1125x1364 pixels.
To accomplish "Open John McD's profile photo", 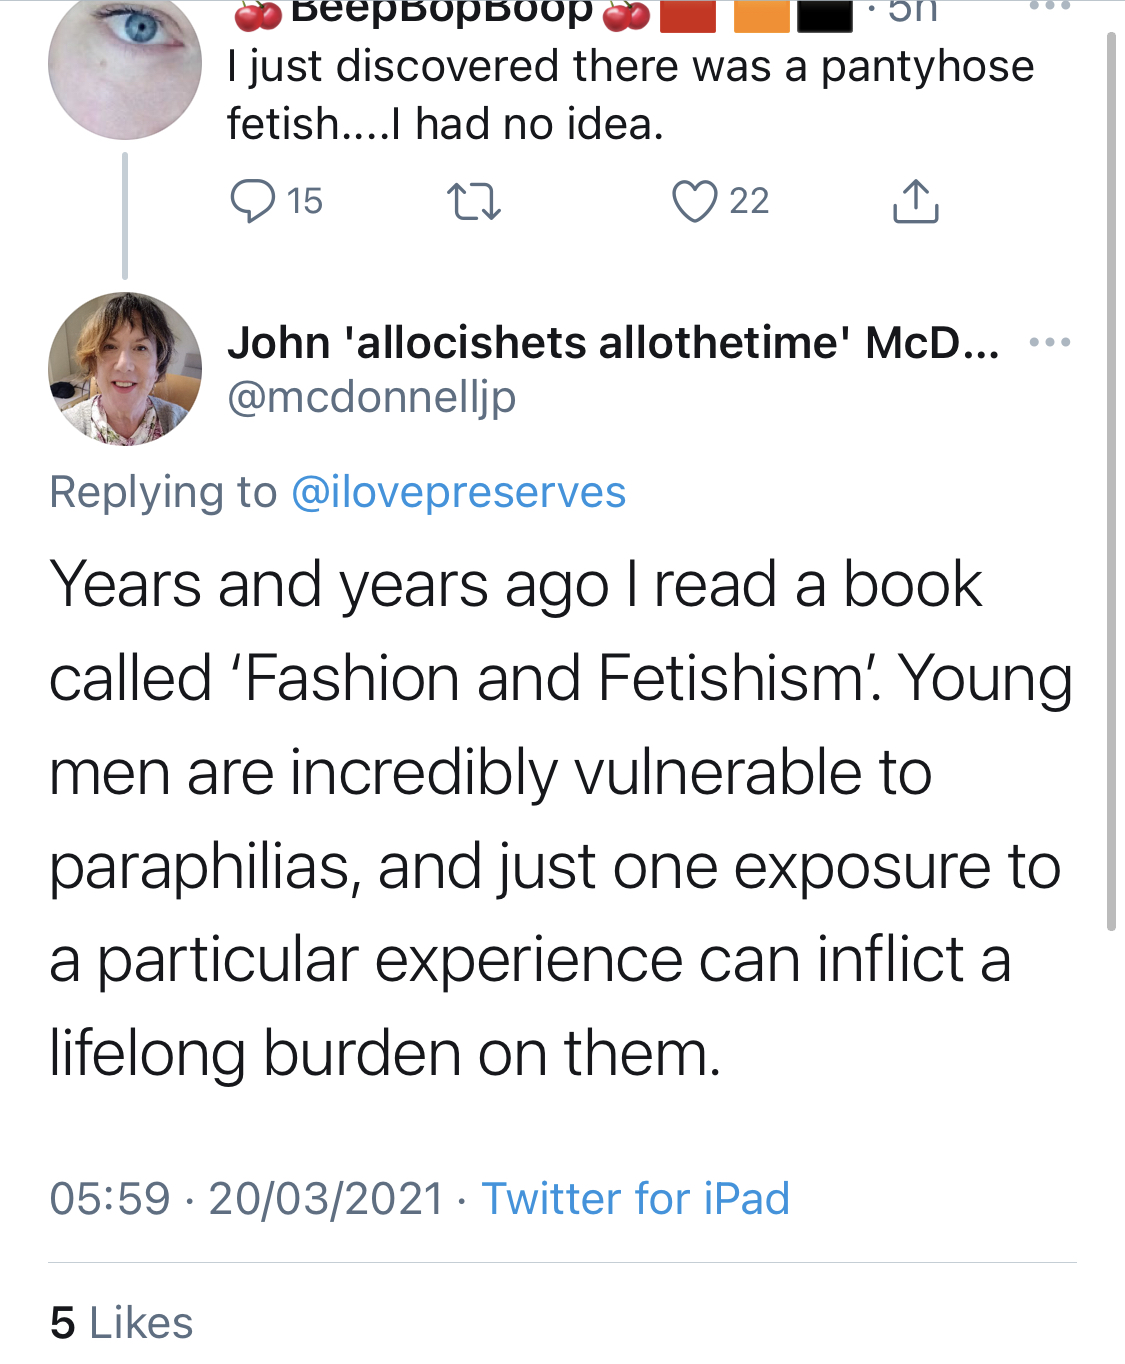I will point(125,369).
